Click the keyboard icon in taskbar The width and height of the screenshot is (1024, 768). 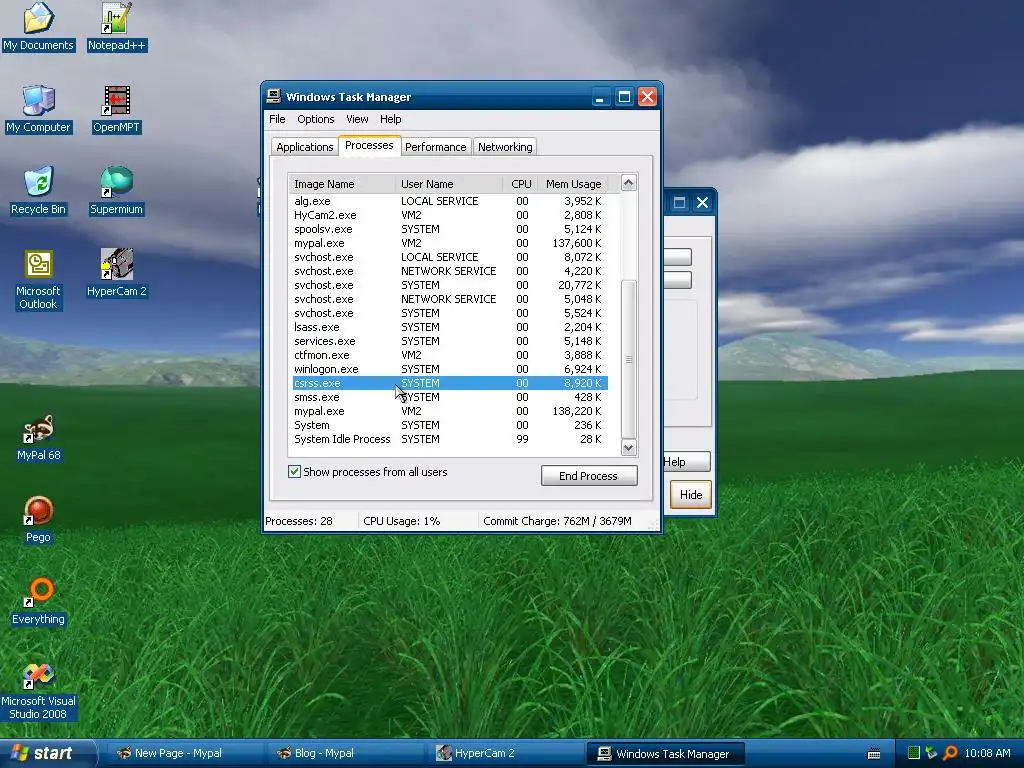click(874, 754)
